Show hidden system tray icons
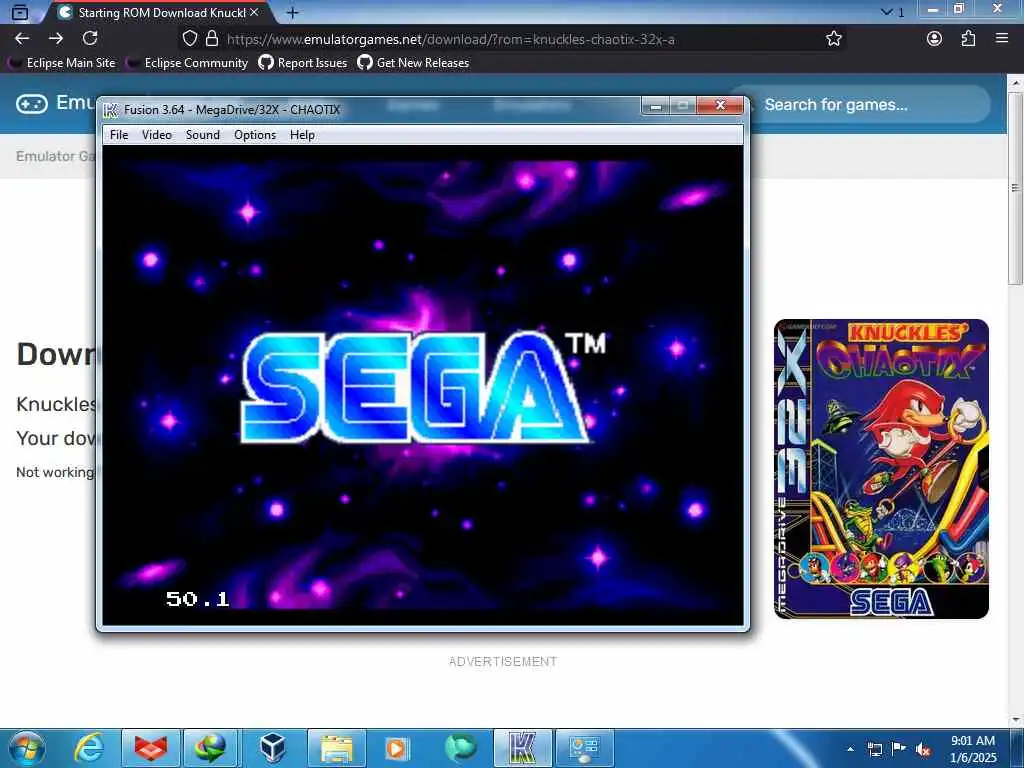This screenshot has width=1024, height=768. [850, 749]
